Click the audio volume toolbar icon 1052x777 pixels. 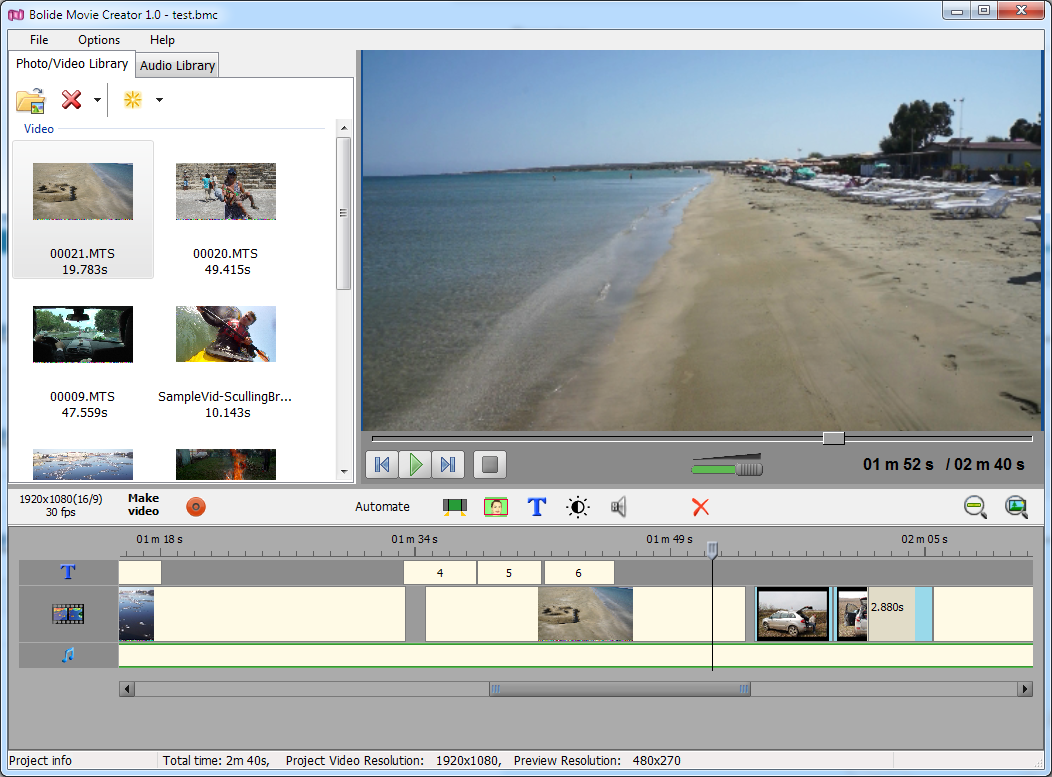618,507
